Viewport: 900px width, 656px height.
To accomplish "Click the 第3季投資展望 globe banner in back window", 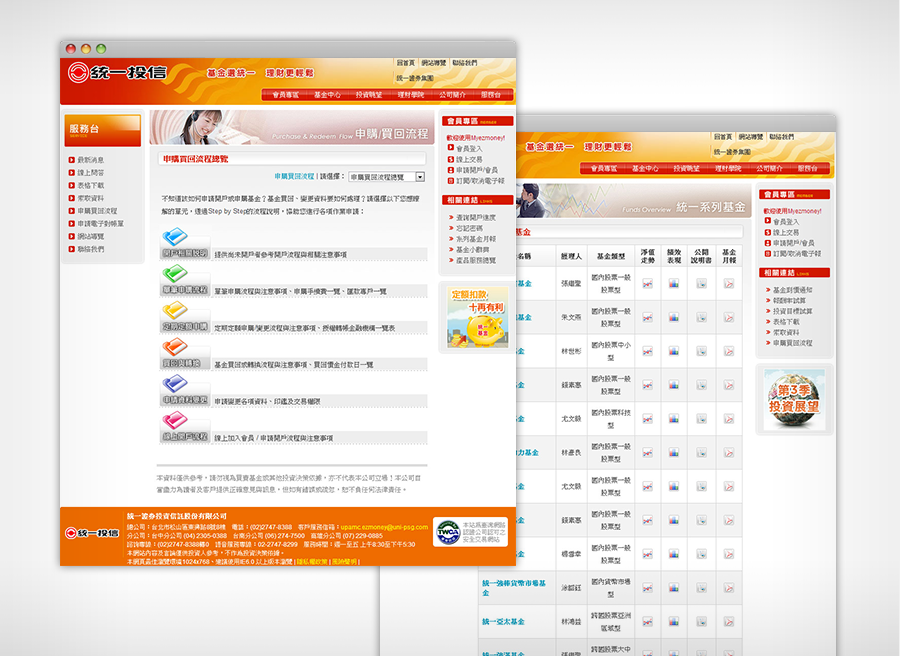I will point(794,399).
